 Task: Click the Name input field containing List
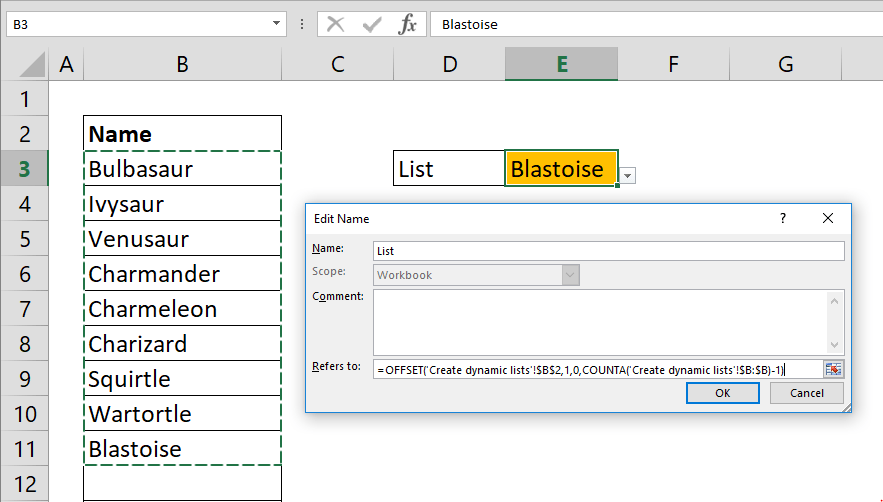tap(608, 251)
